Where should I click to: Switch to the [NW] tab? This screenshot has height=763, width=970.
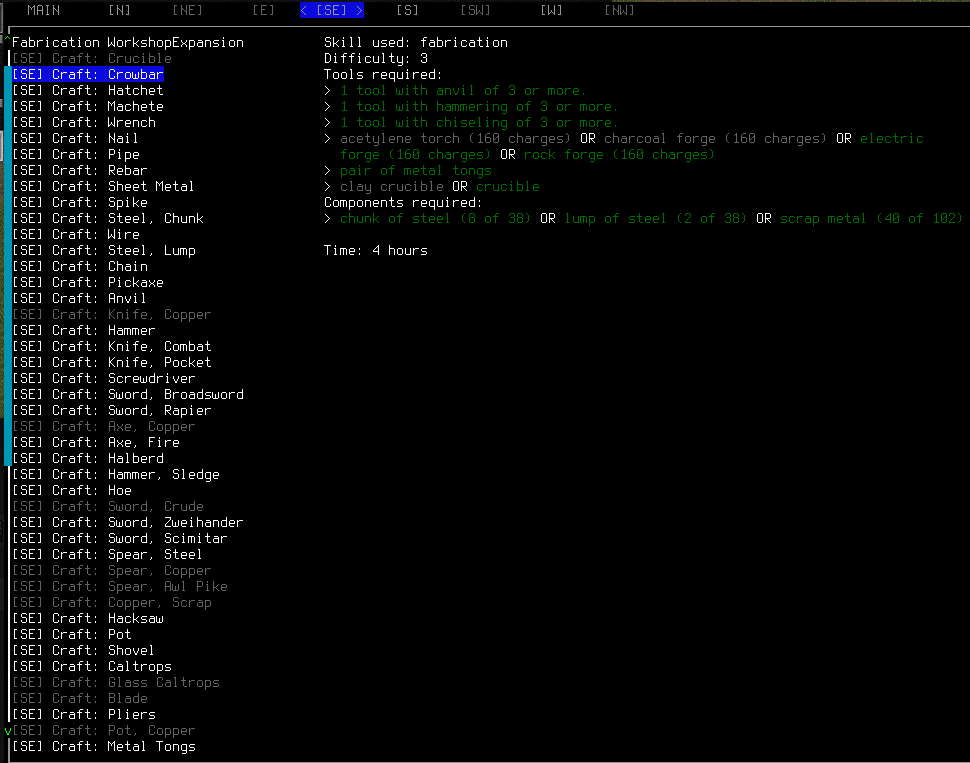(619, 10)
